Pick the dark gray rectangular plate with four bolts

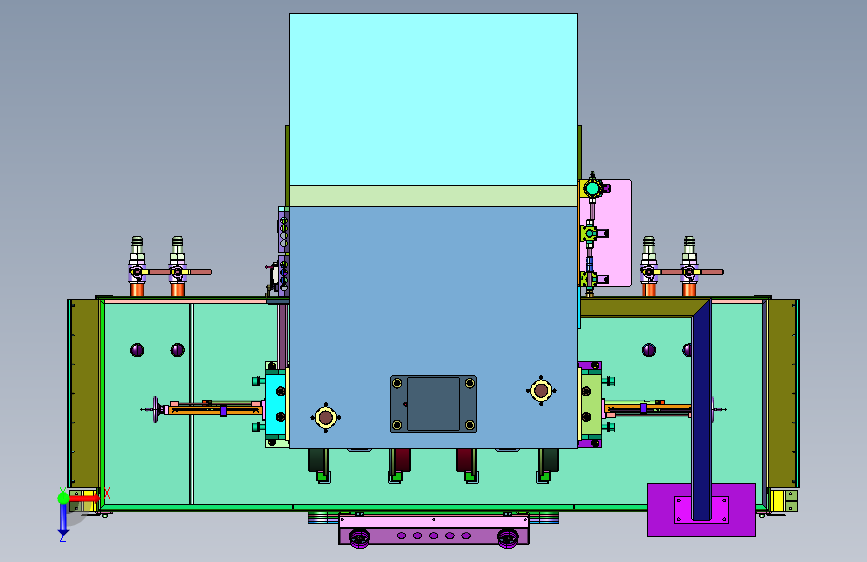pos(434,404)
